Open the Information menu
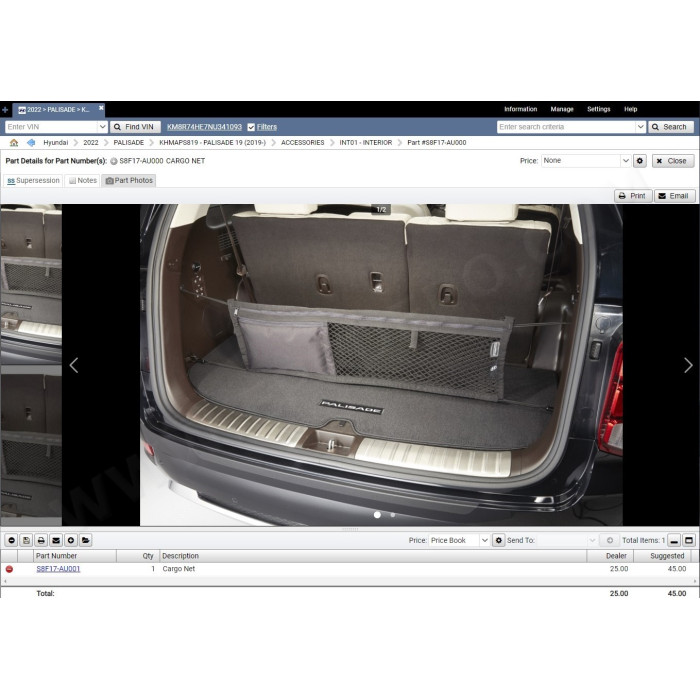Image resolution: width=700 pixels, height=700 pixels. pyautogui.click(x=521, y=109)
